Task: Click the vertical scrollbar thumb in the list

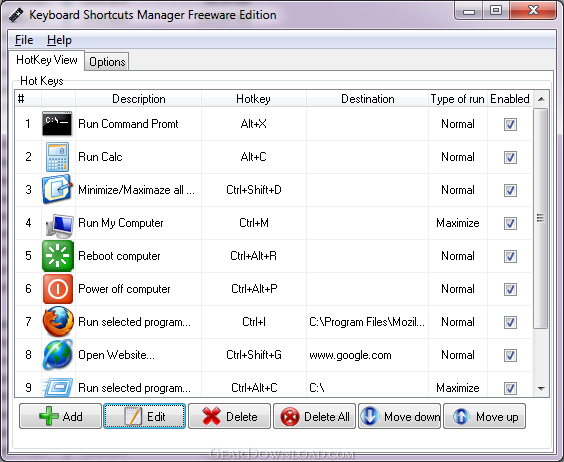Action: point(540,218)
